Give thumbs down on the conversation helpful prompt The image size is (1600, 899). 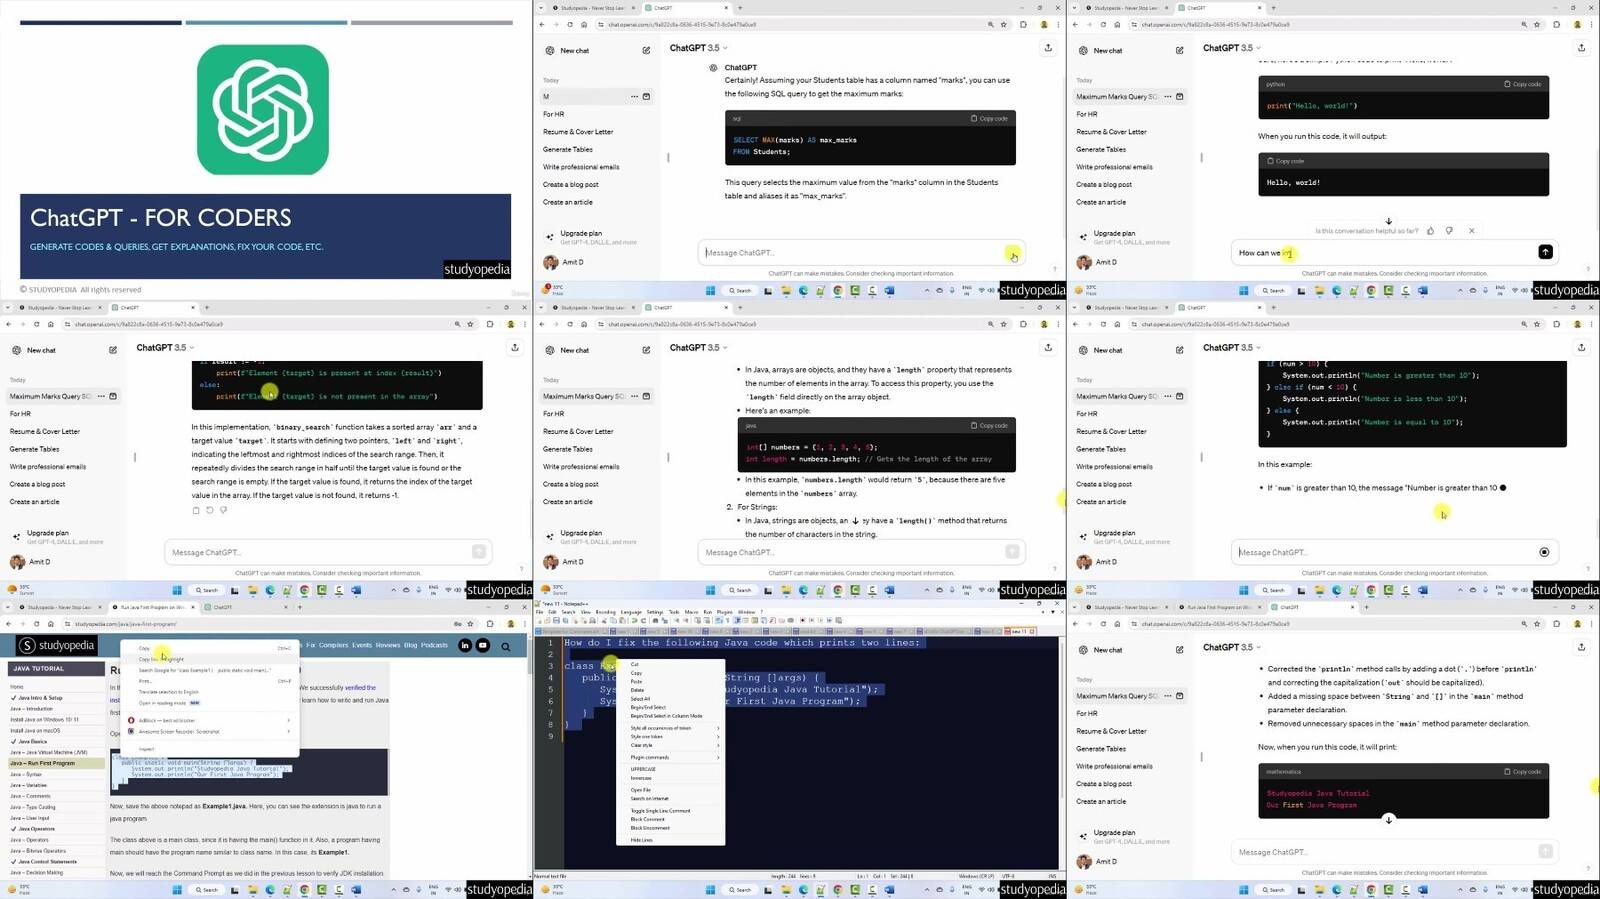(x=1449, y=231)
